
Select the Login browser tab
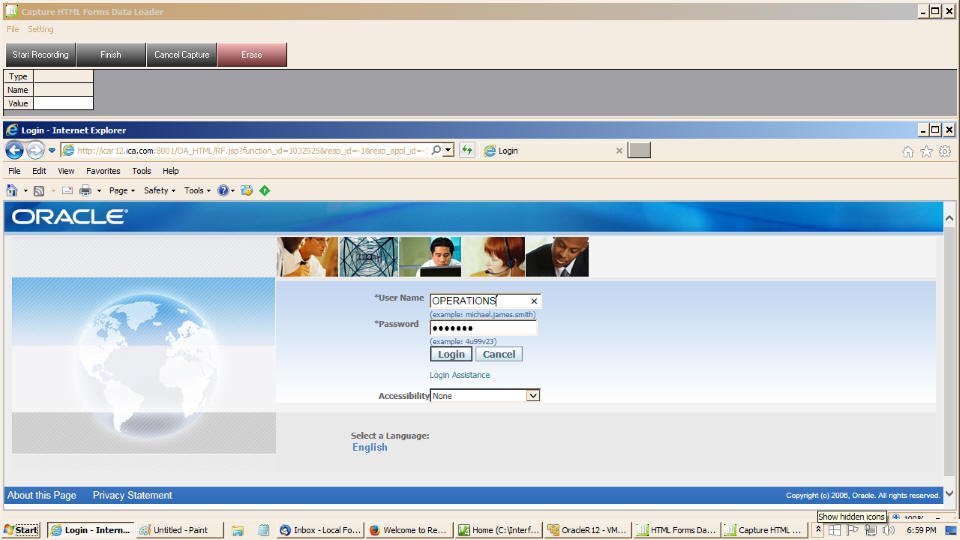click(x=551, y=151)
